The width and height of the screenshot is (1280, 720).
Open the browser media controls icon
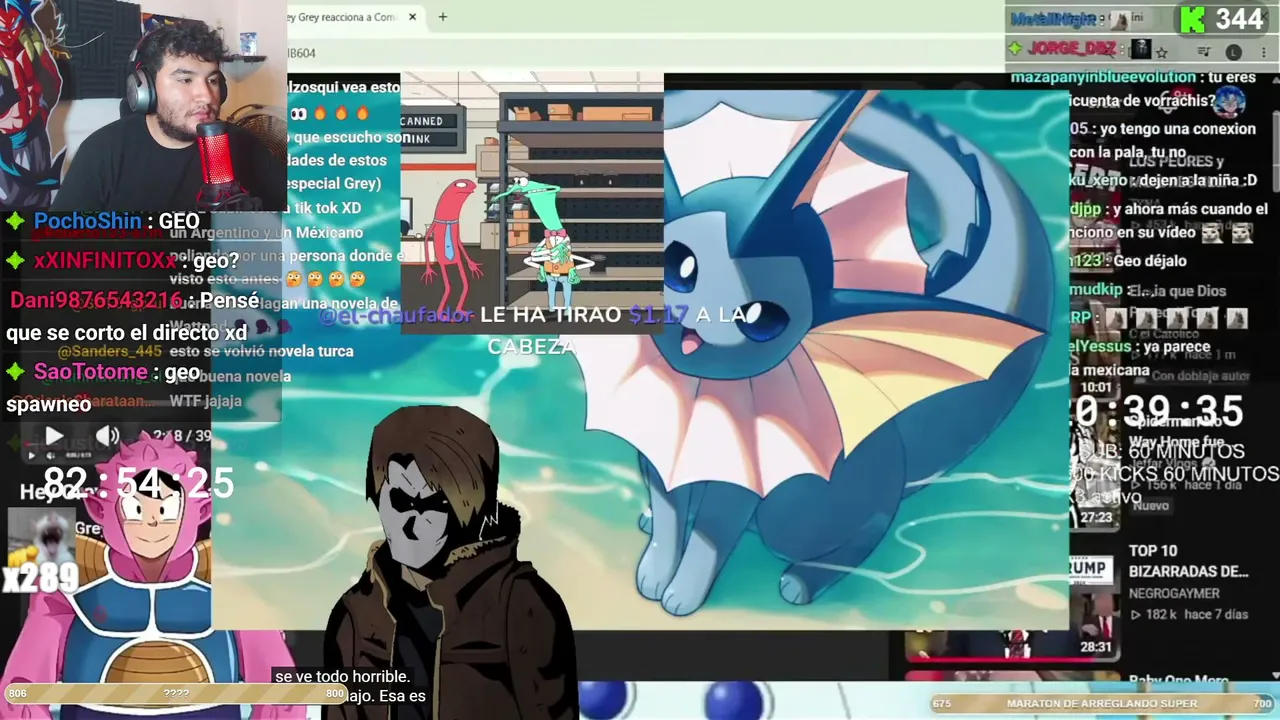point(1204,52)
